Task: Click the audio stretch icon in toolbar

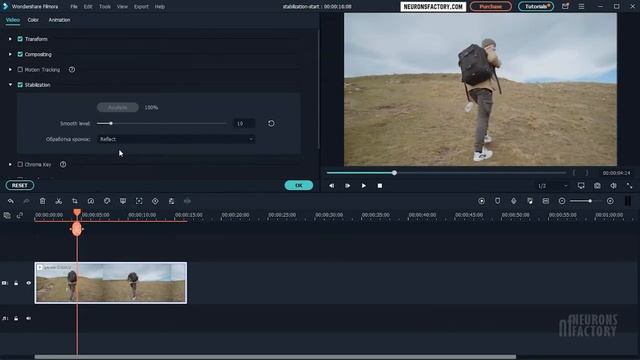Action: pos(187,201)
